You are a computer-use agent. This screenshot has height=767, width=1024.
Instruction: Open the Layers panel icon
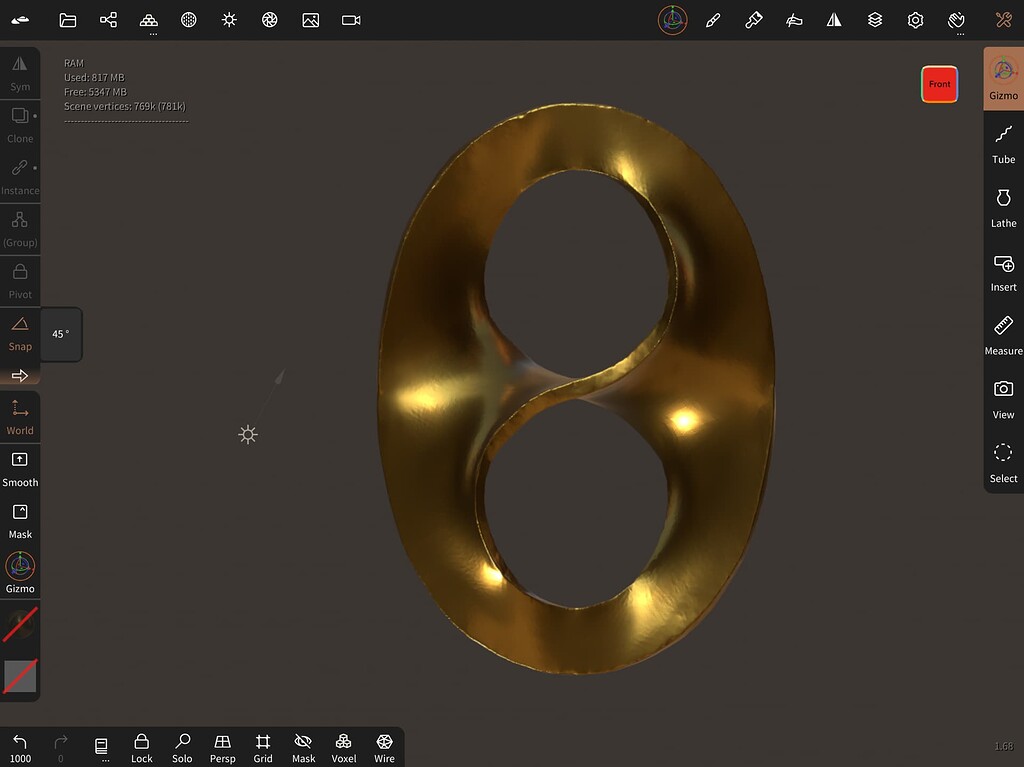click(874, 20)
